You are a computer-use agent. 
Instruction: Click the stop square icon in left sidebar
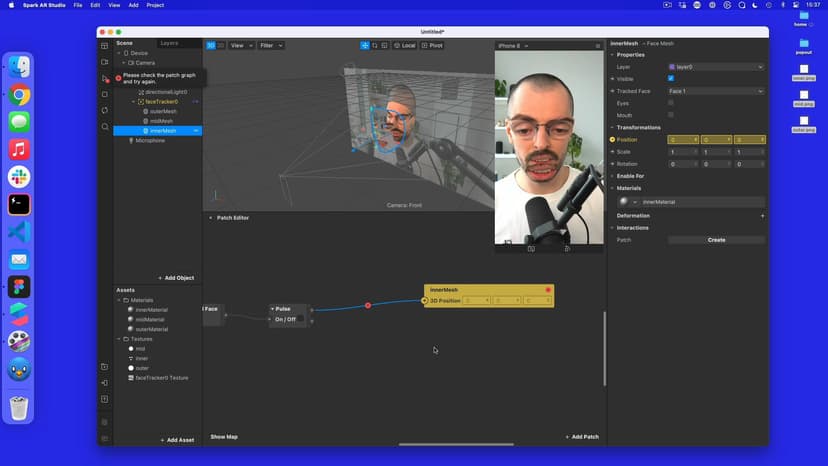pos(105,95)
